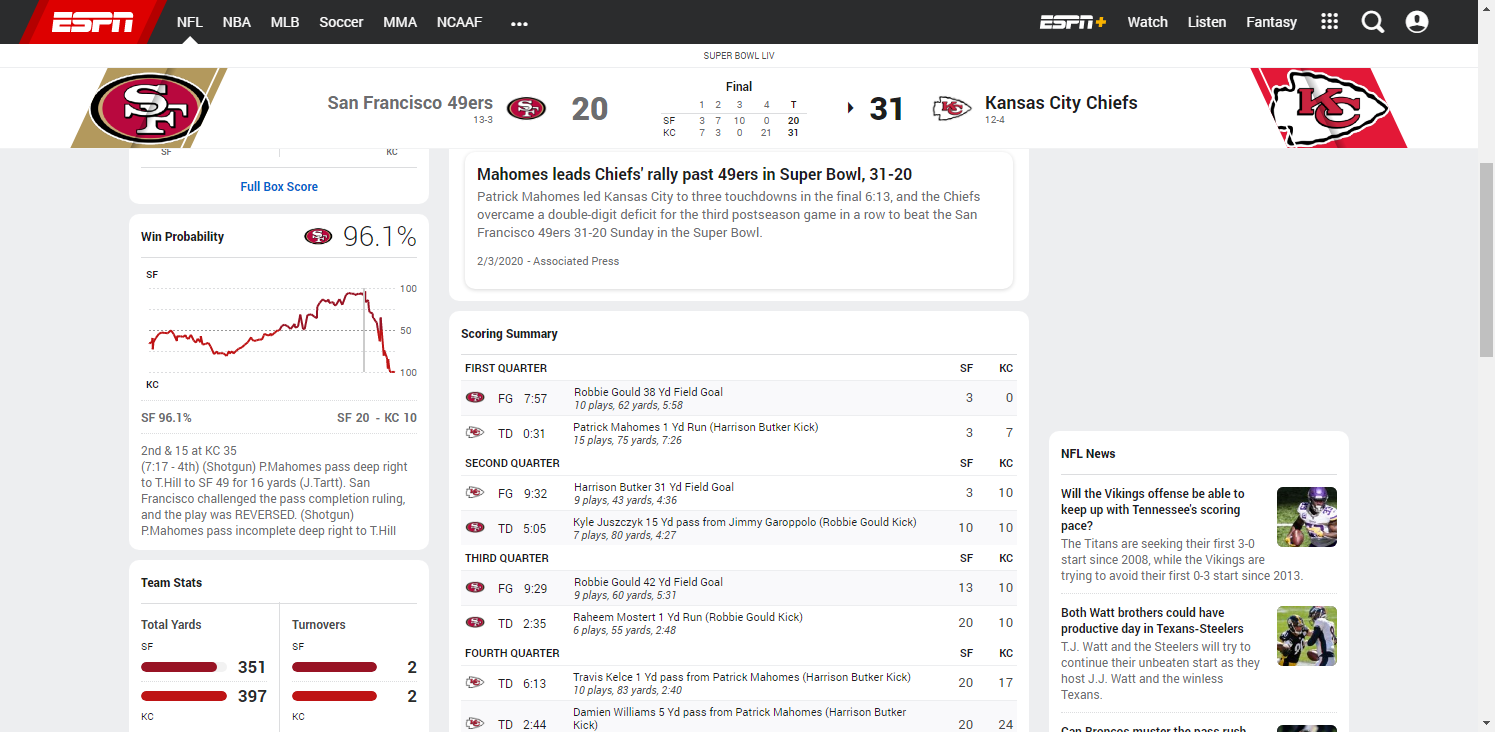The image size is (1495, 732).
Task: Click the ESPN home logo
Action: coord(92,22)
